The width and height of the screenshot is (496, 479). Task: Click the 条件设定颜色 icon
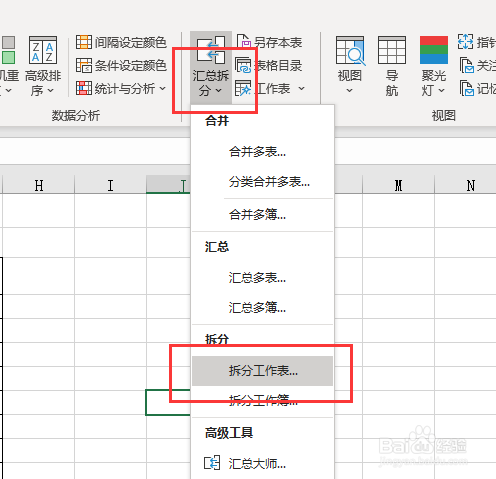(84, 65)
